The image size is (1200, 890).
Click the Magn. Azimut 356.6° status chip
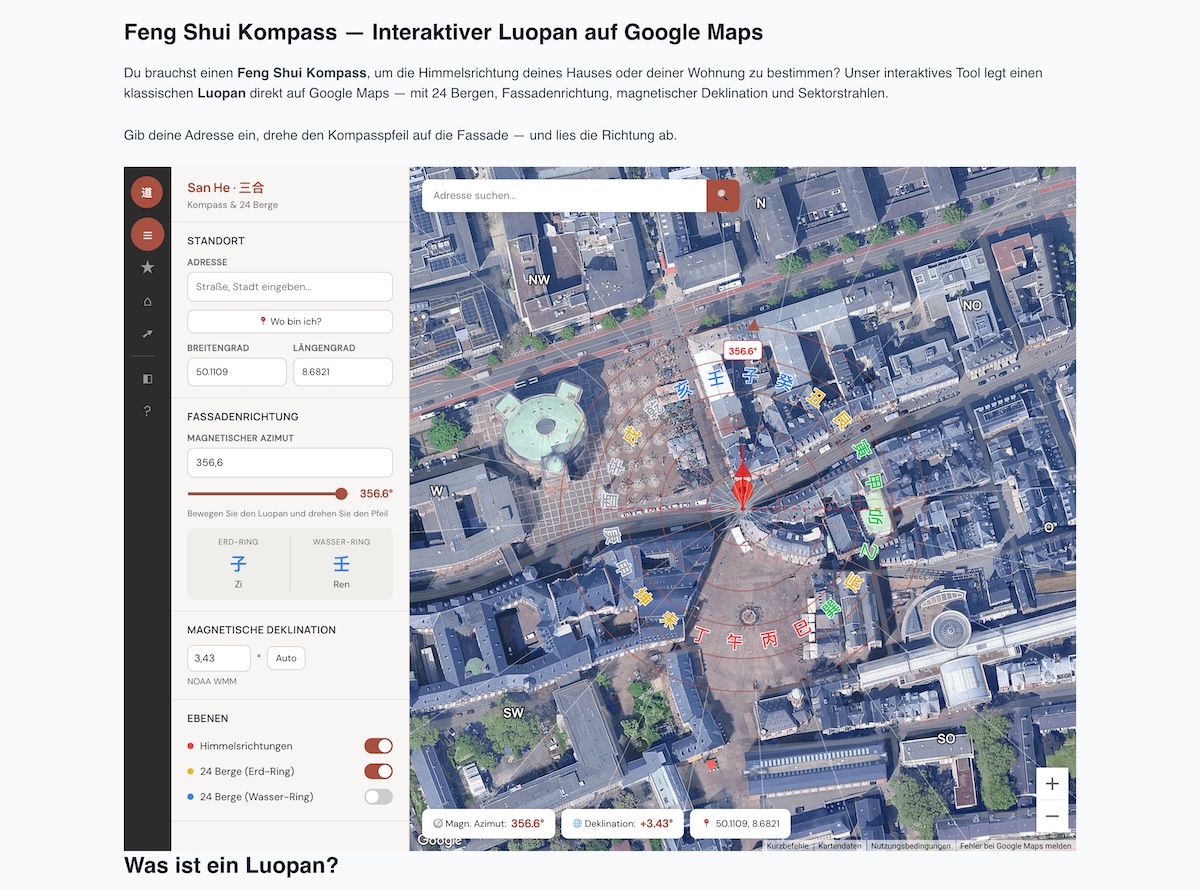488,824
